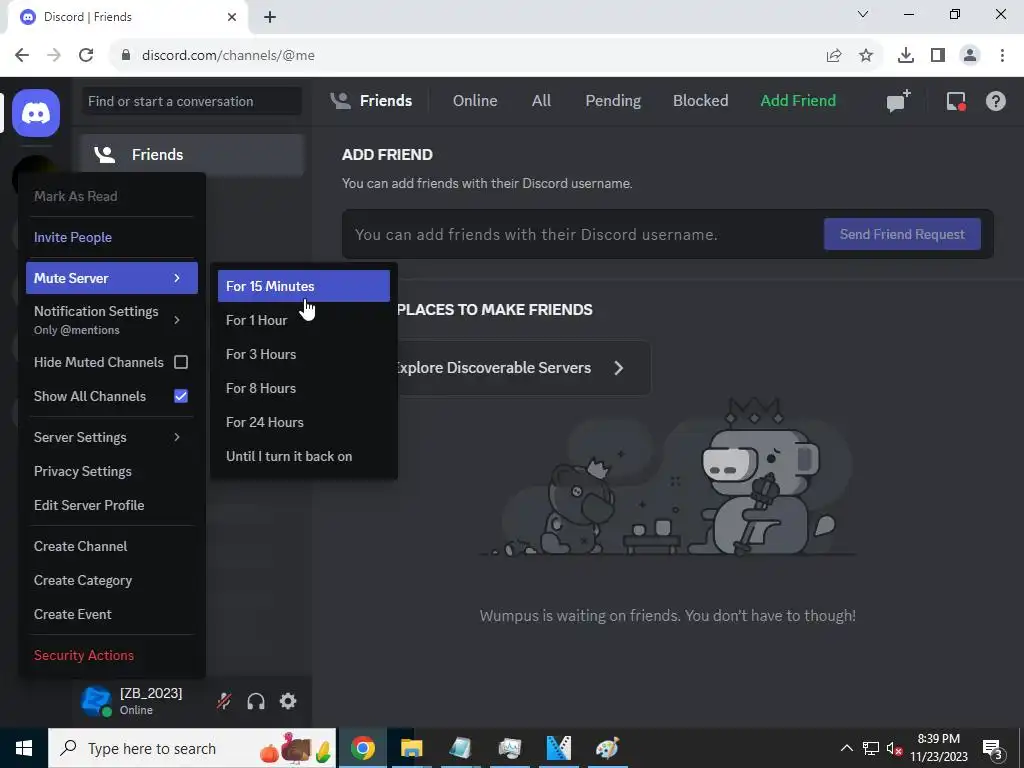
Task: Focus the add friend username field
Action: click(581, 234)
